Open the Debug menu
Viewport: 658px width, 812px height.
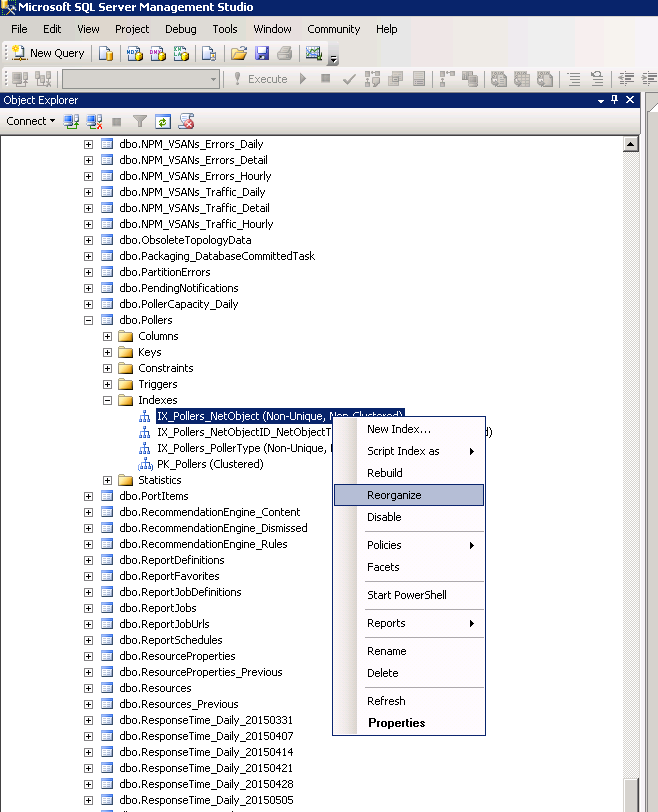tap(181, 29)
